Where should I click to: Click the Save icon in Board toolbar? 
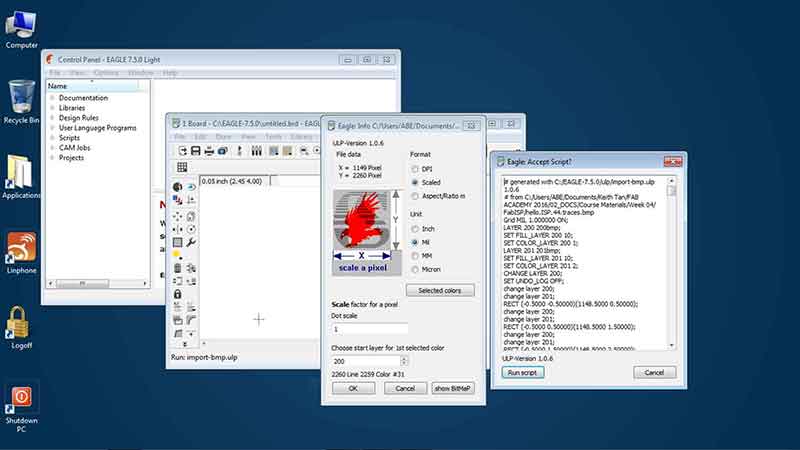(x=195, y=151)
